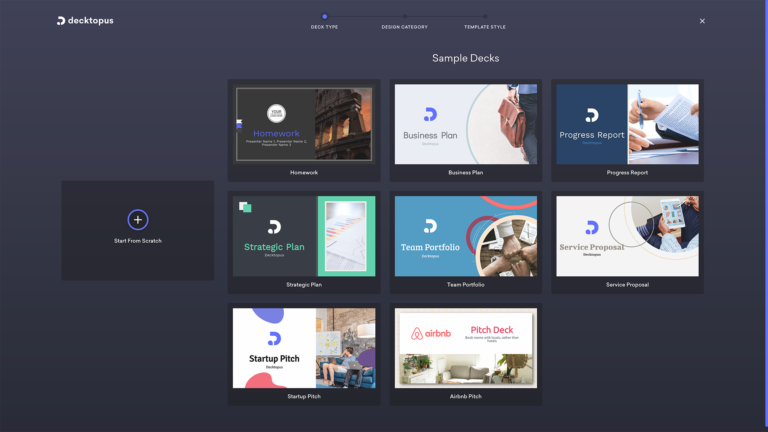Image resolution: width=768 pixels, height=432 pixels.
Task: Click the Decktopus logo in header
Action: pyautogui.click(x=85, y=20)
